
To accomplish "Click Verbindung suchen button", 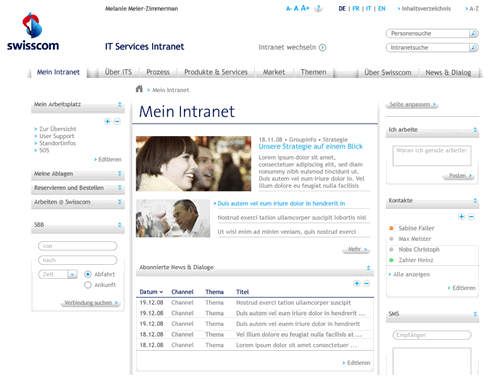I will (x=91, y=303).
